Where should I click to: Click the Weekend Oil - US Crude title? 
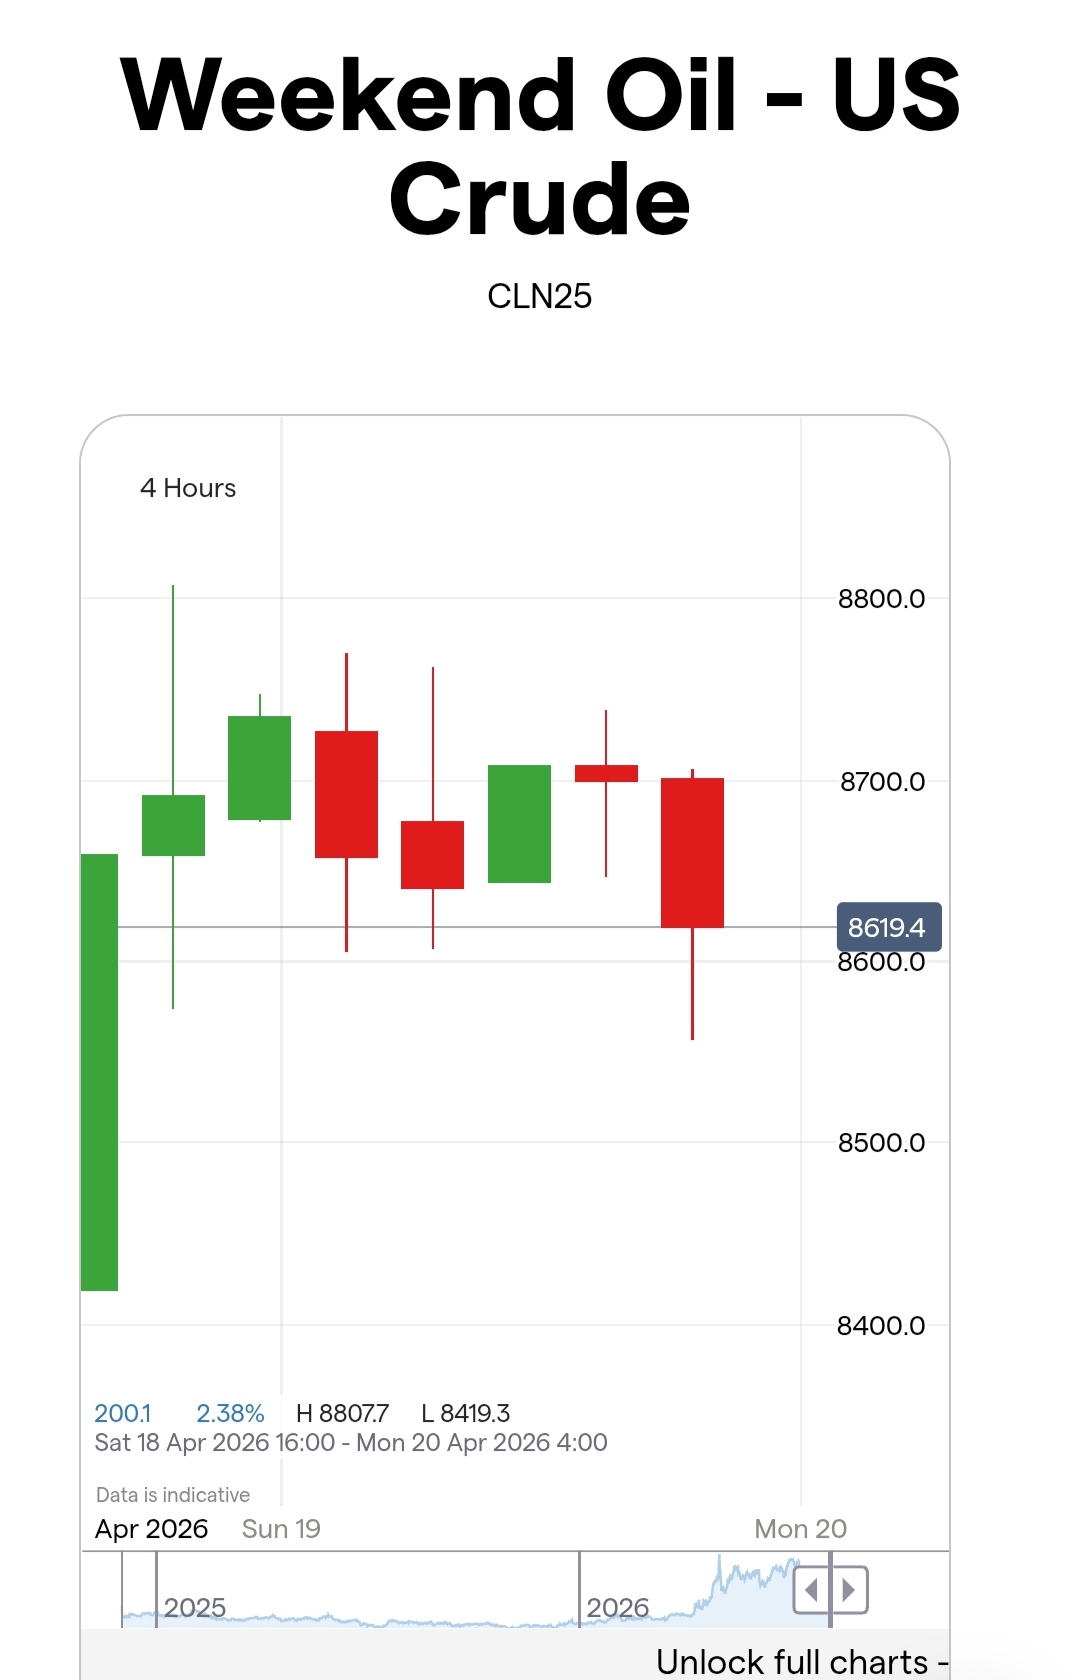point(540,146)
